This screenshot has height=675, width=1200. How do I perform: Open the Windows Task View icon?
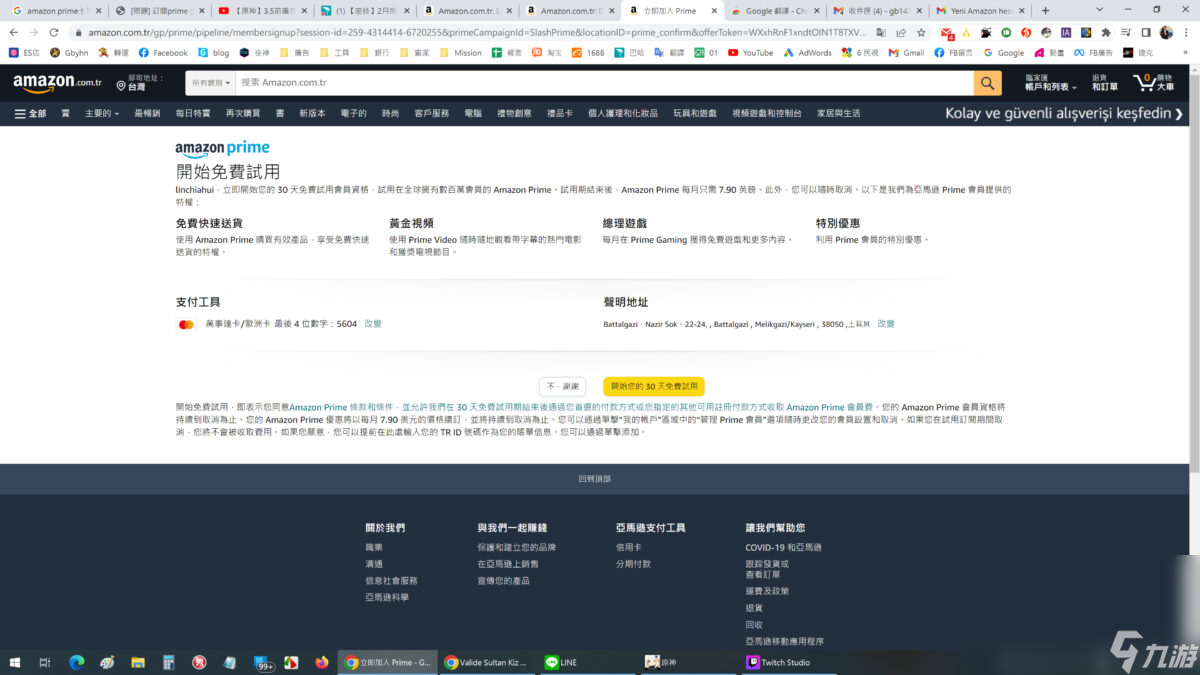tap(45, 662)
